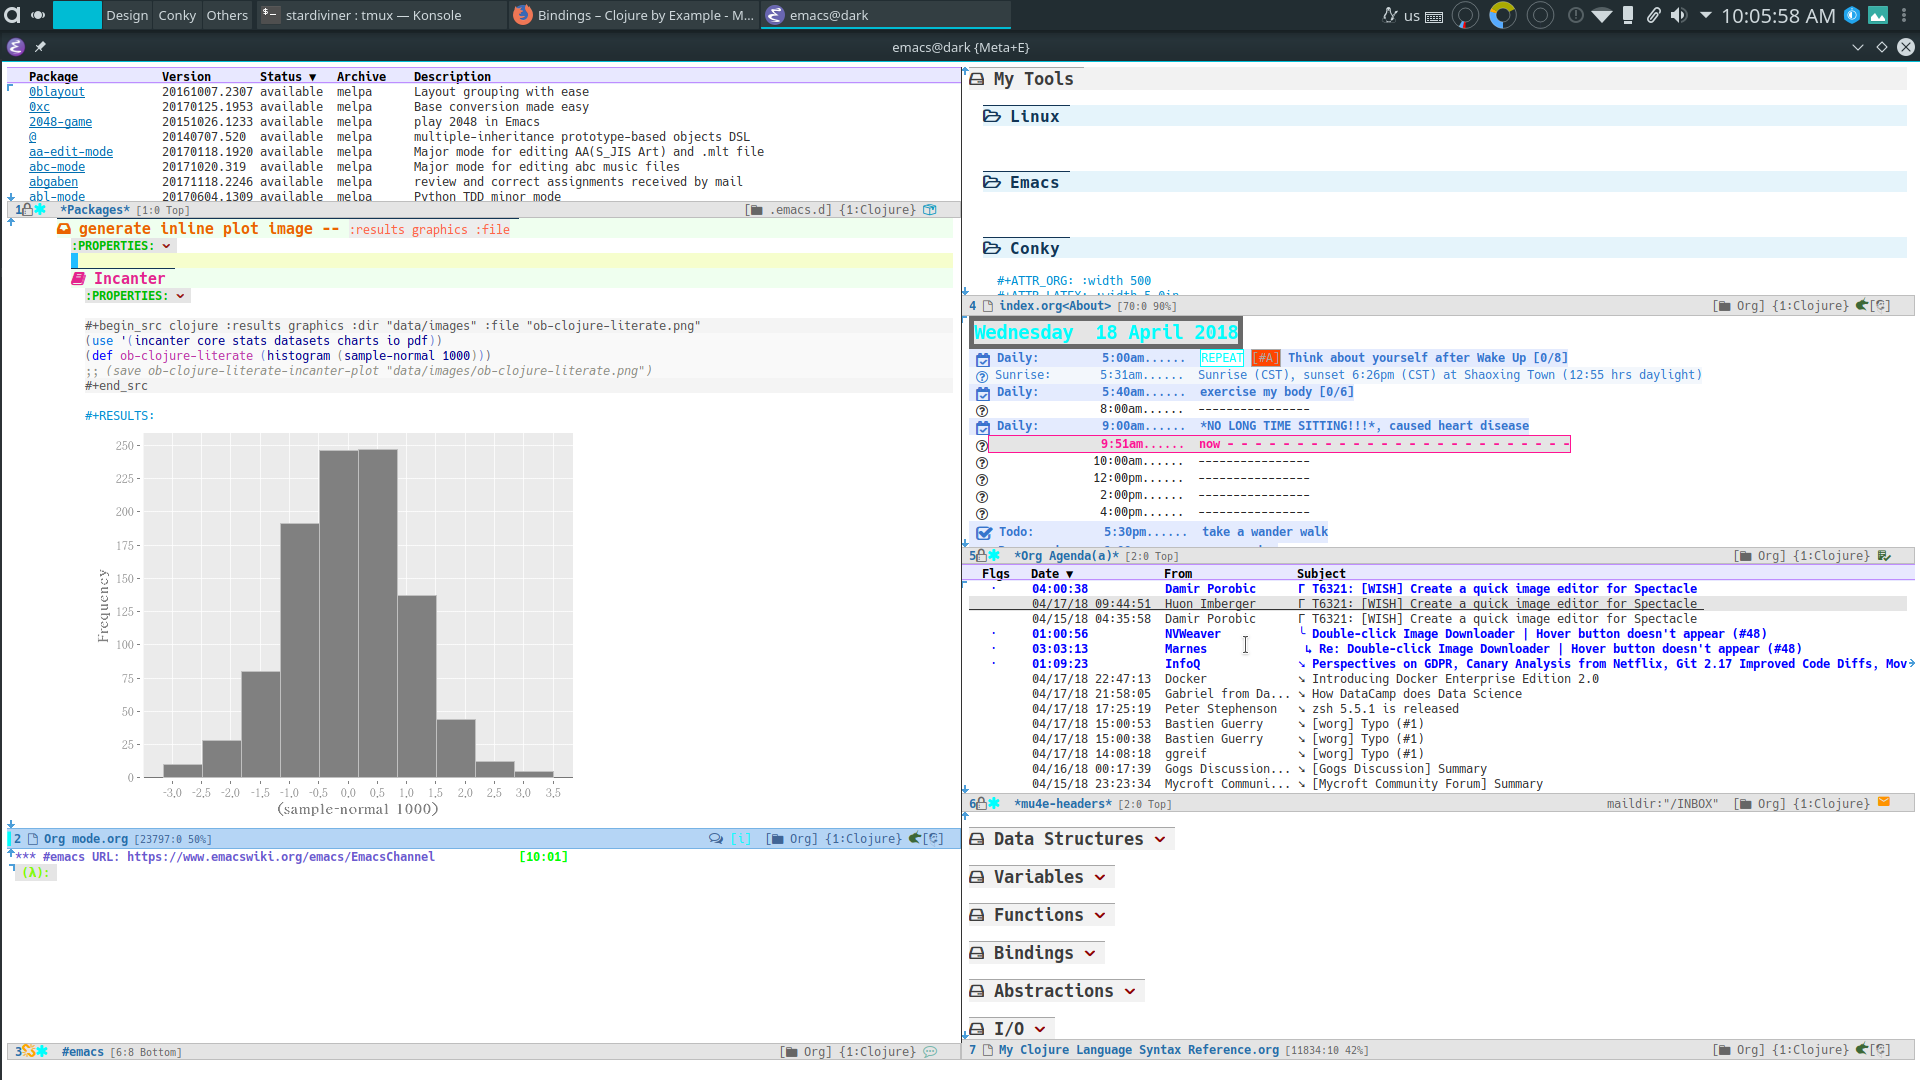Screen dimensions: 1920x1080
Task: Switch to the Bindings Clojure by Example browser window
Action: 634,15
